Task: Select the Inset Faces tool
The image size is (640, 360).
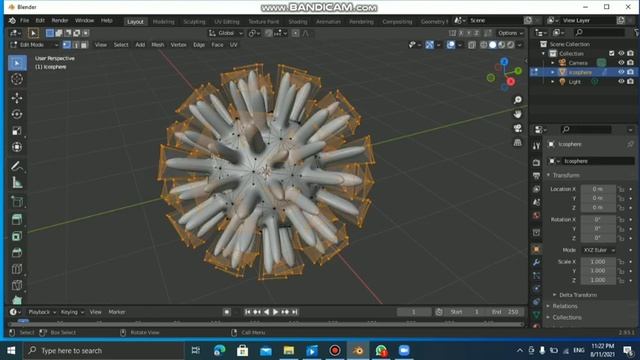Action: tap(17, 236)
